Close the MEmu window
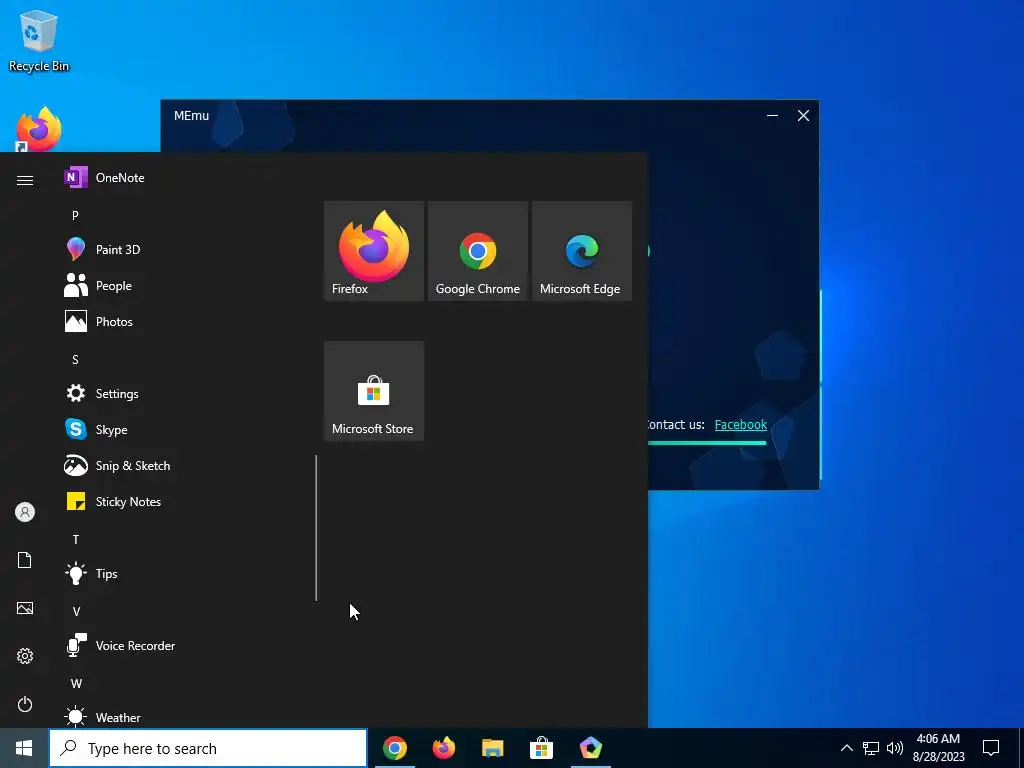 [x=803, y=116]
